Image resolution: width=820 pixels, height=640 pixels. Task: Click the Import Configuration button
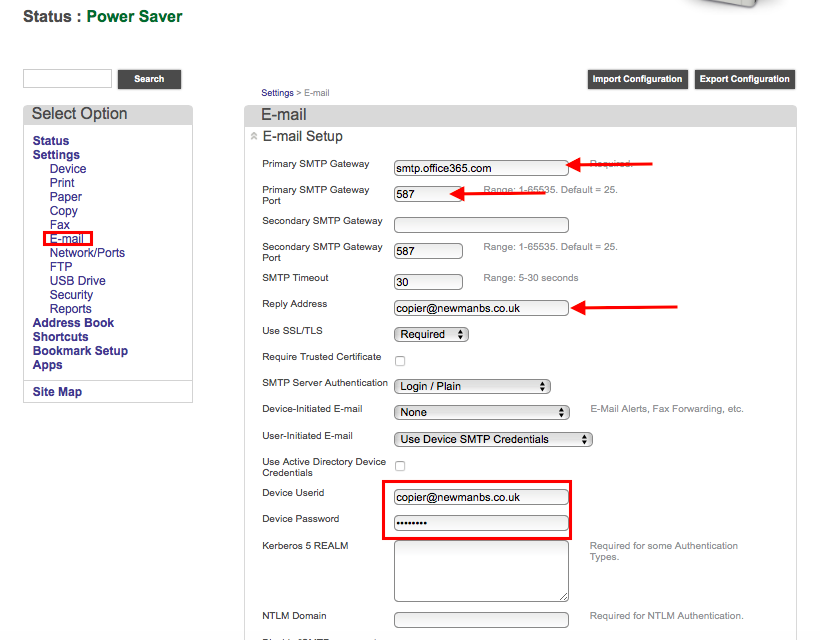point(637,79)
